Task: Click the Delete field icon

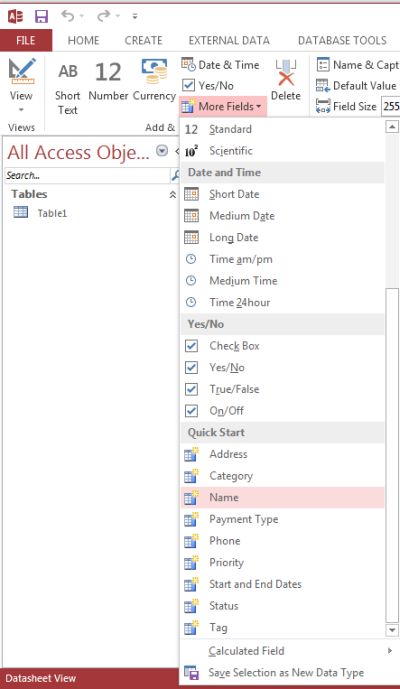Action: pyautogui.click(x=286, y=80)
